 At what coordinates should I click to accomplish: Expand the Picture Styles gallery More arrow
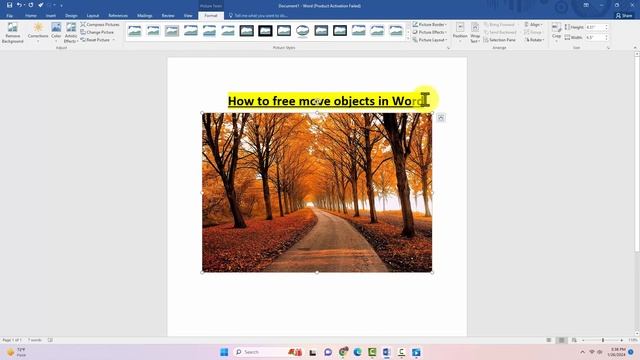pos(408,38)
